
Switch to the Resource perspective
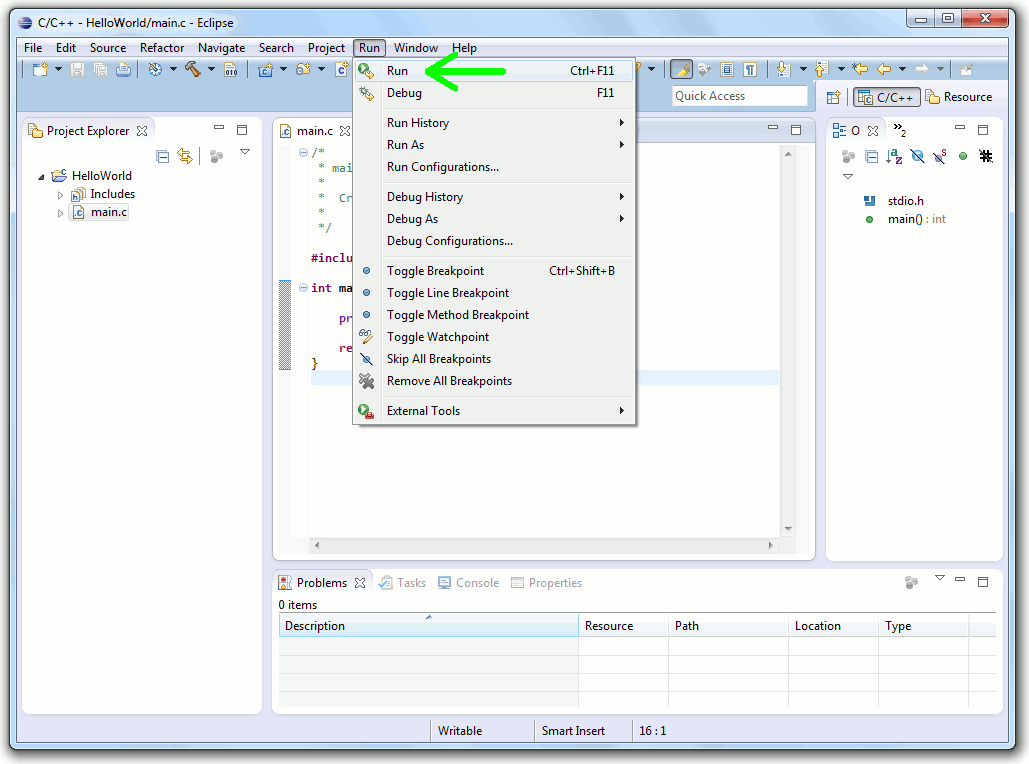pyautogui.click(x=959, y=97)
